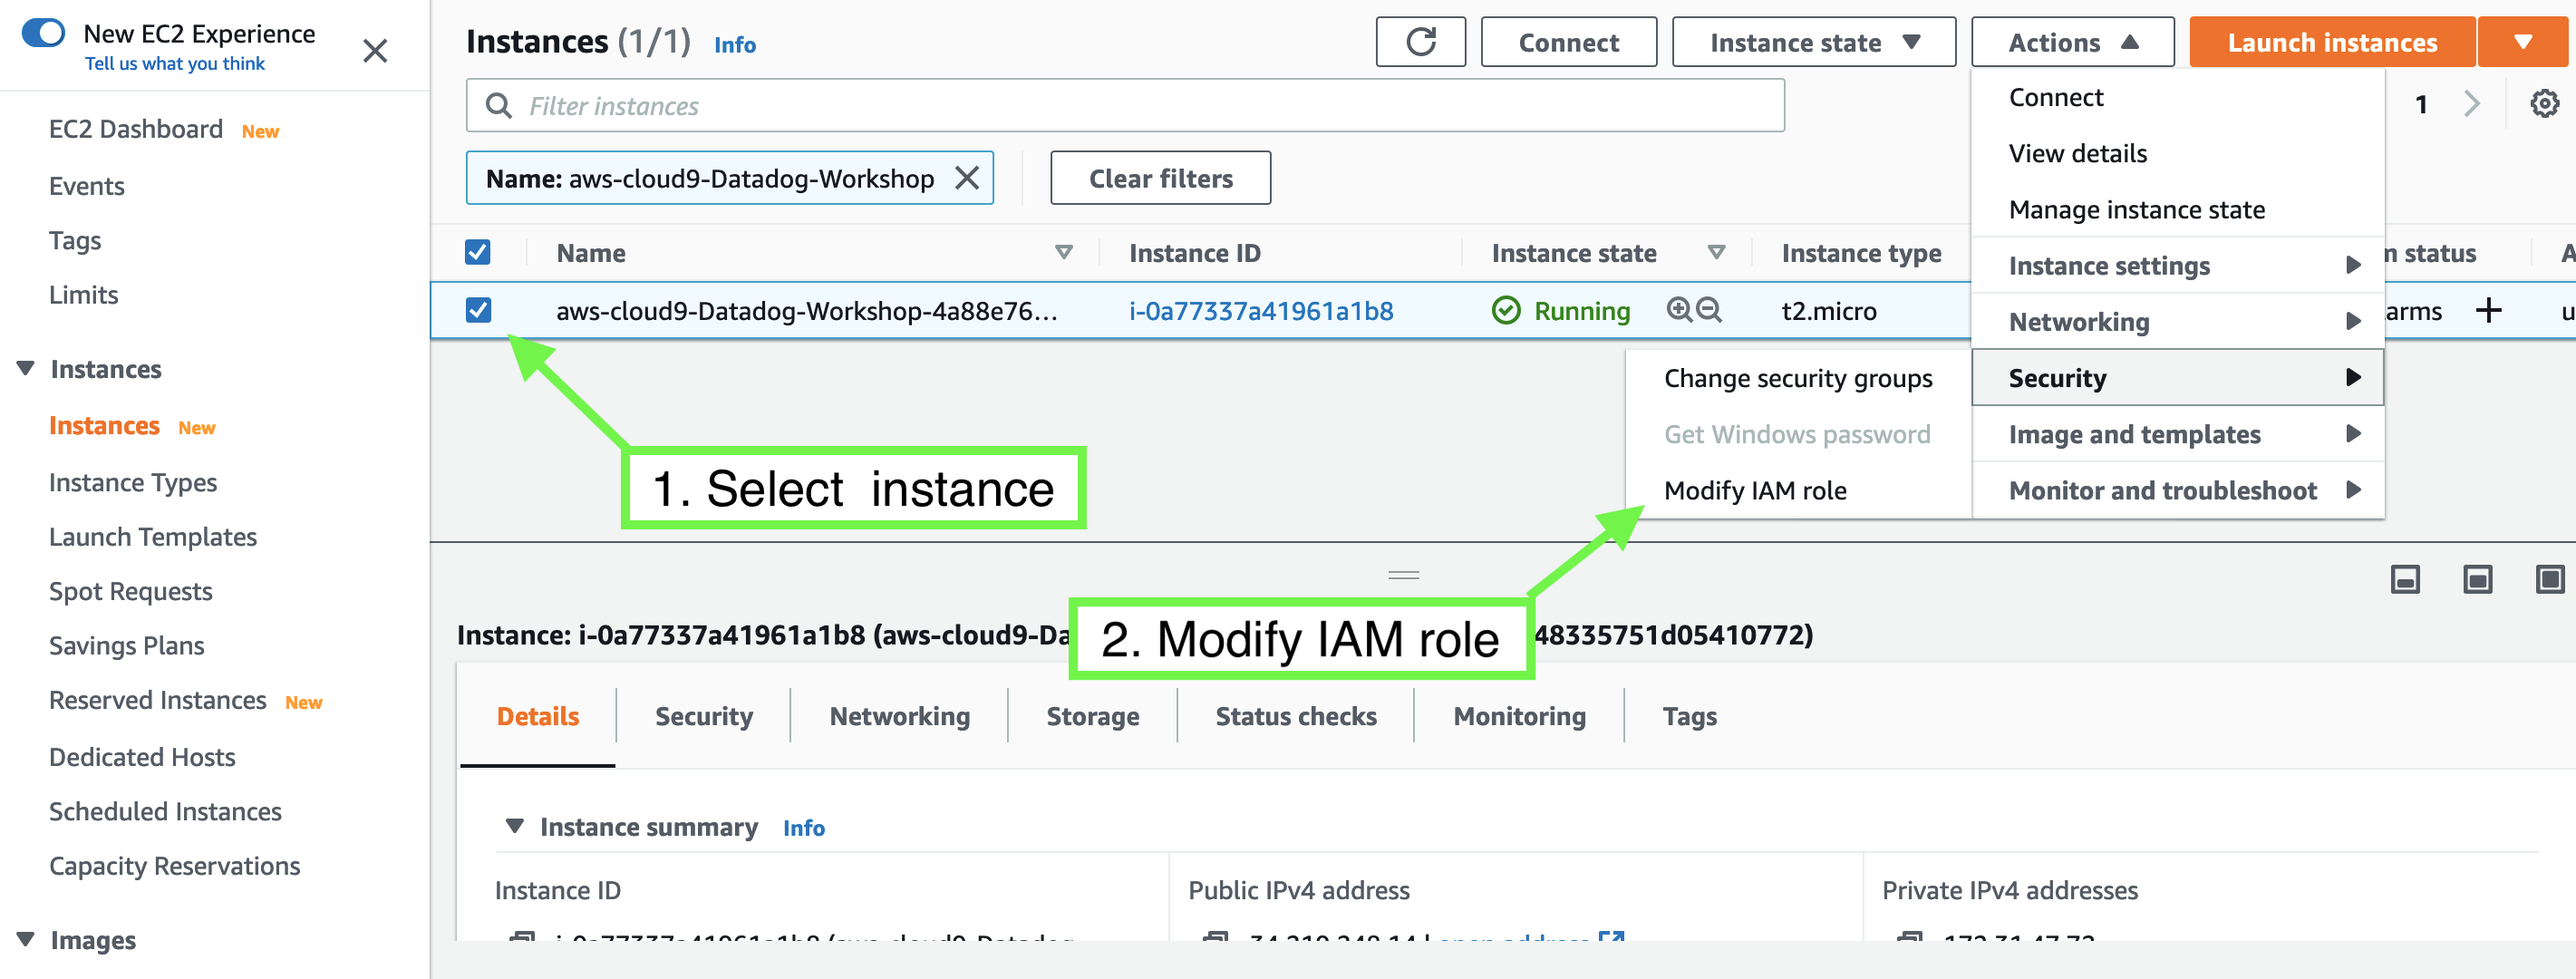Image resolution: width=2576 pixels, height=979 pixels.
Task: Maximize the details panel layout icon
Action: [x=2550, y=579]
